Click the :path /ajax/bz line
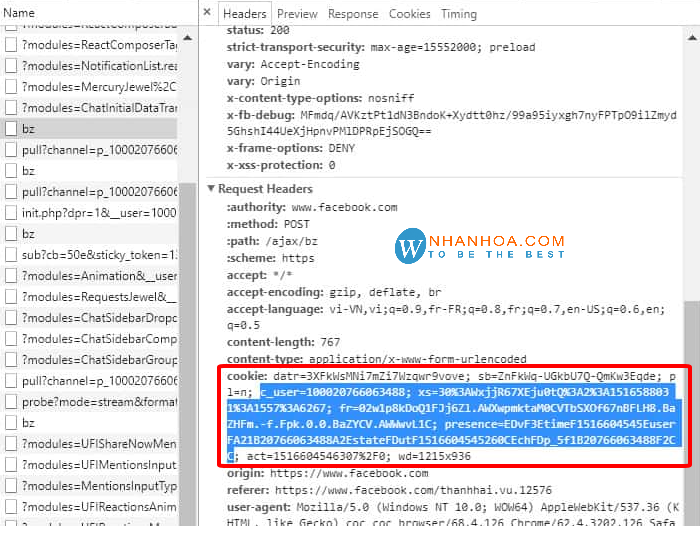 [272, 241]
